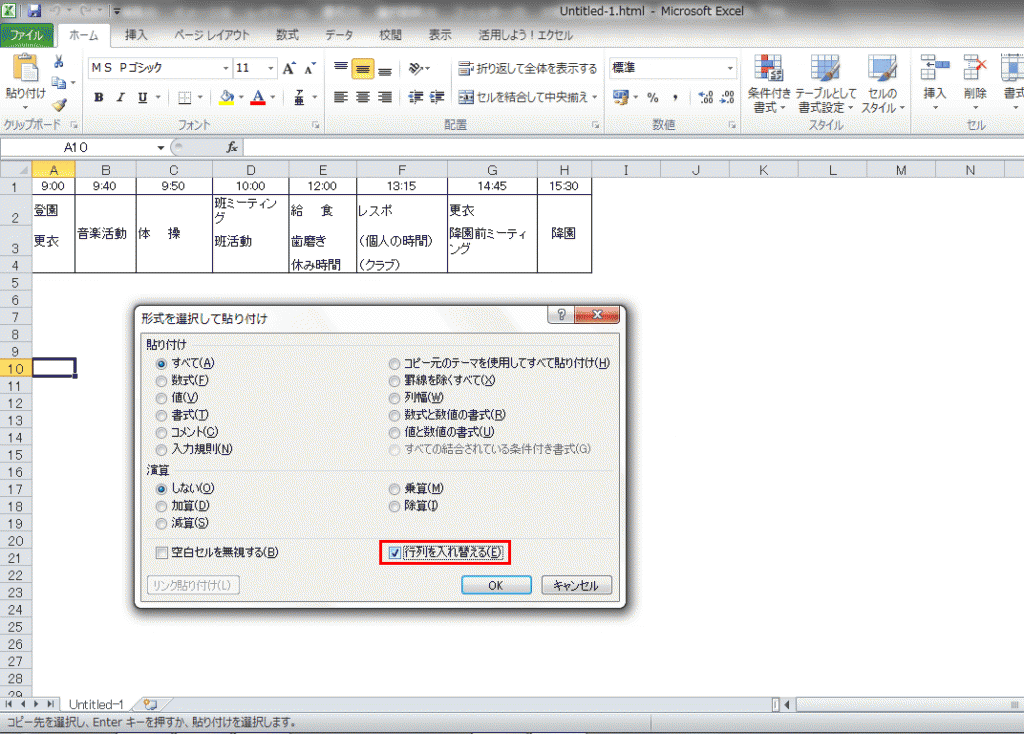Click the キャンセル button

click(576, 586)
